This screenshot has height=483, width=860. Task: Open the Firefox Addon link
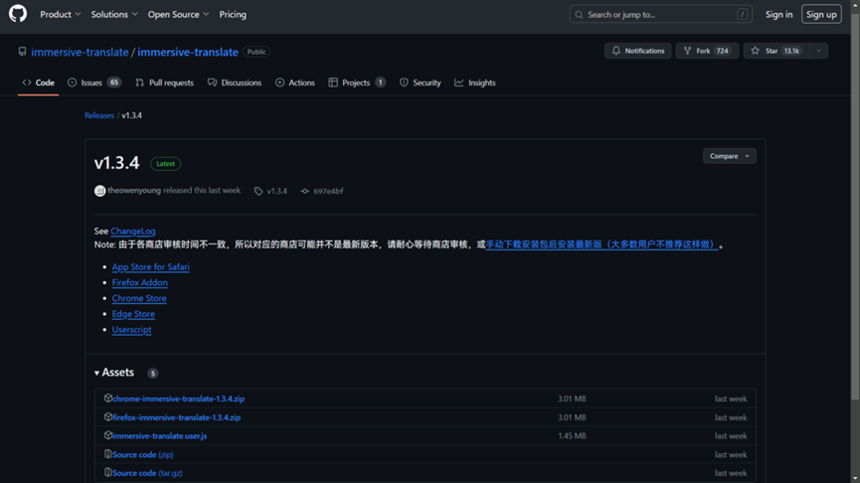(x=140, y=283)
